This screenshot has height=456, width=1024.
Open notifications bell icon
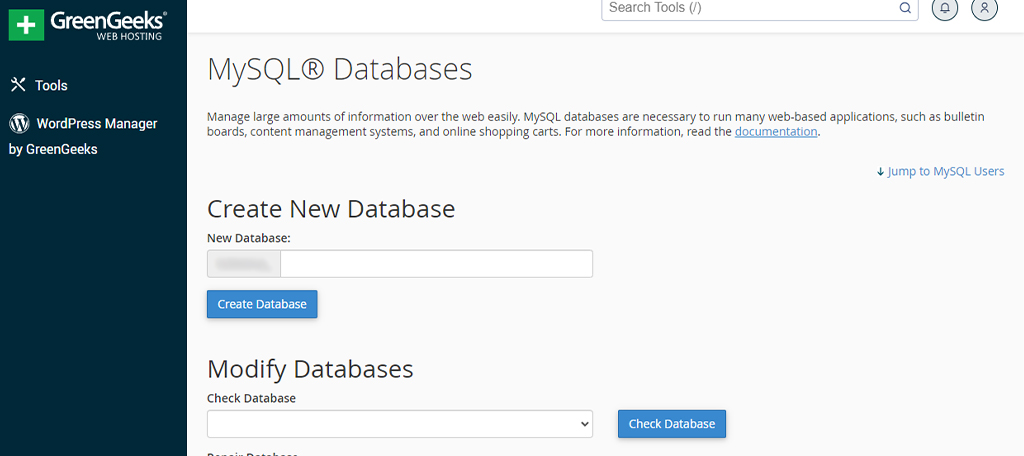(944, 8)
